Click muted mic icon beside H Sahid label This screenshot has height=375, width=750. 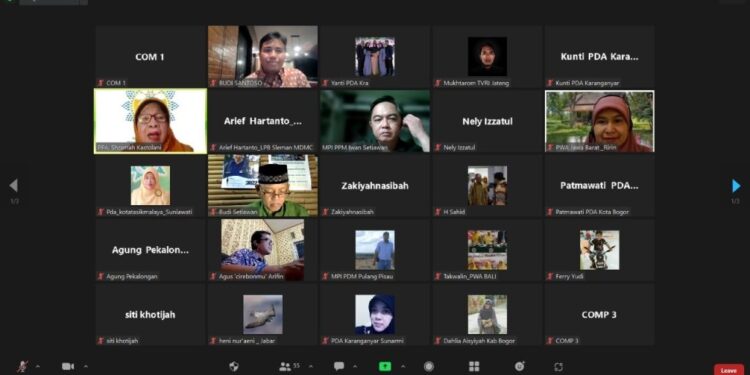coord(438,211)
